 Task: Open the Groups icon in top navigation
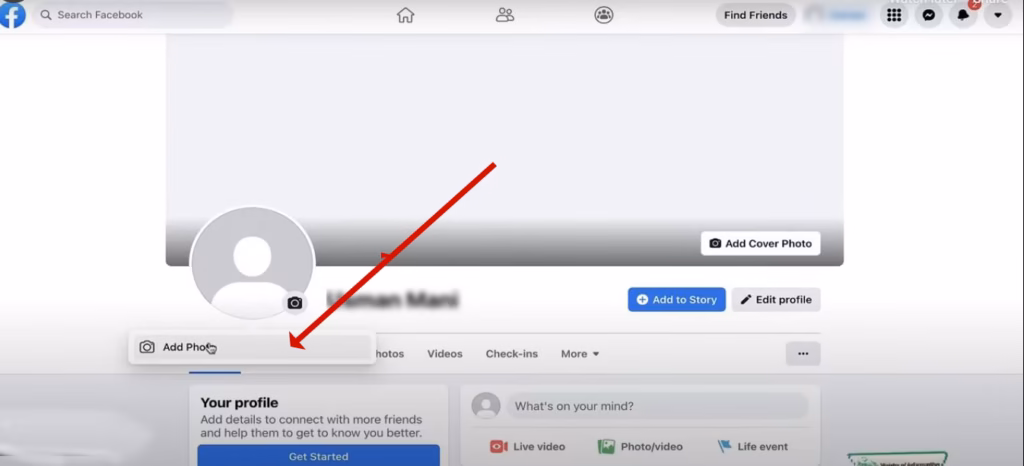(604, 15)
